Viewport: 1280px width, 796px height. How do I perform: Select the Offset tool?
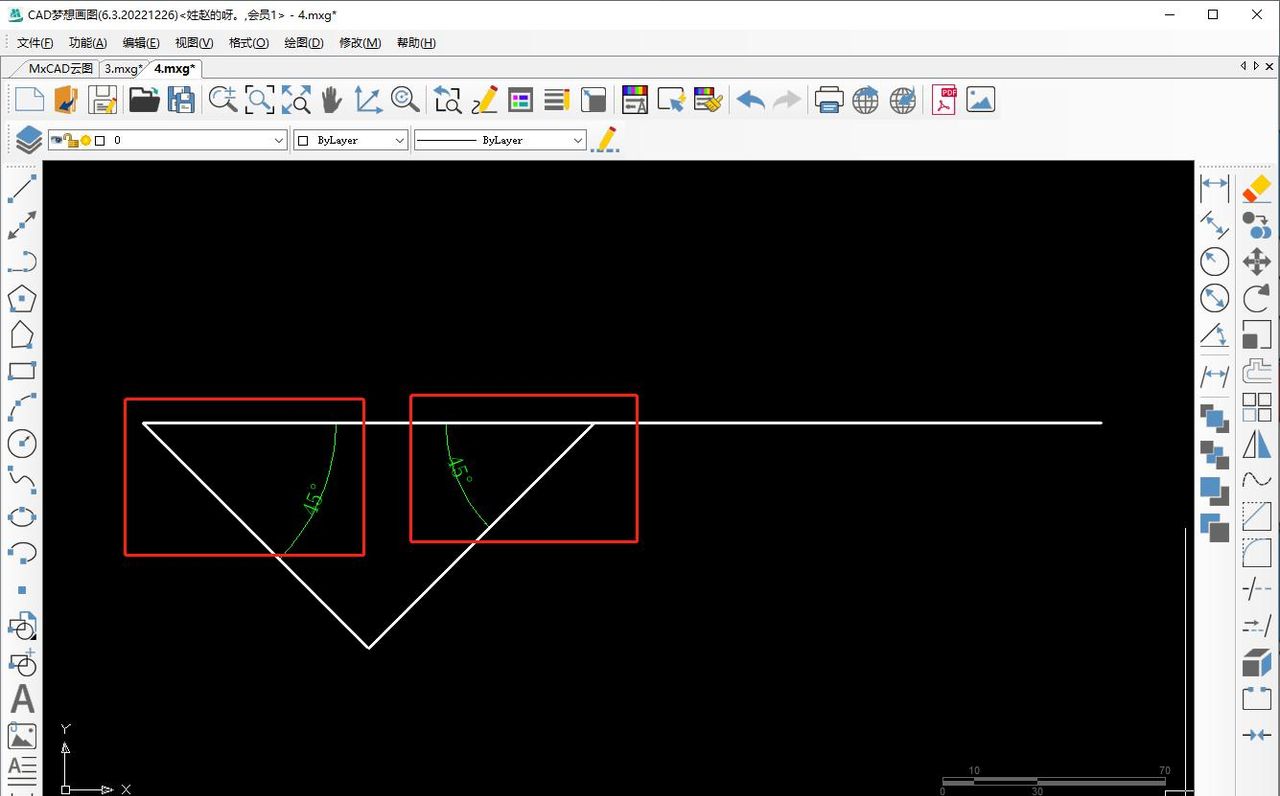[1257, 371]
